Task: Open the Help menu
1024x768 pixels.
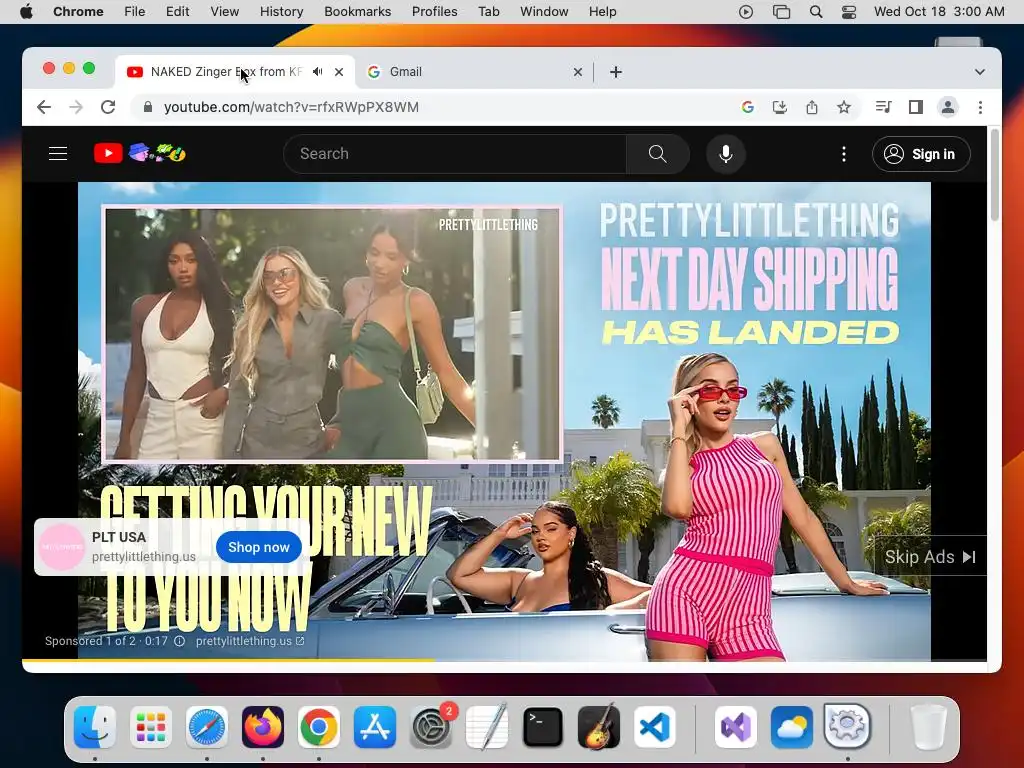Action: (x=602, y=12)
